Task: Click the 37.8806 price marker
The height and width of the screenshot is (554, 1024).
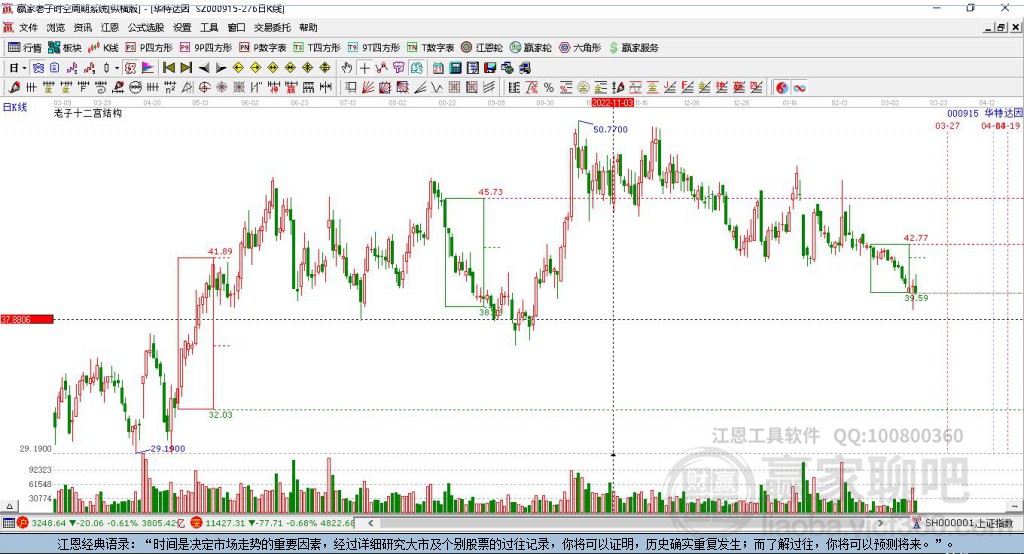Action: (x=27, y=319)
